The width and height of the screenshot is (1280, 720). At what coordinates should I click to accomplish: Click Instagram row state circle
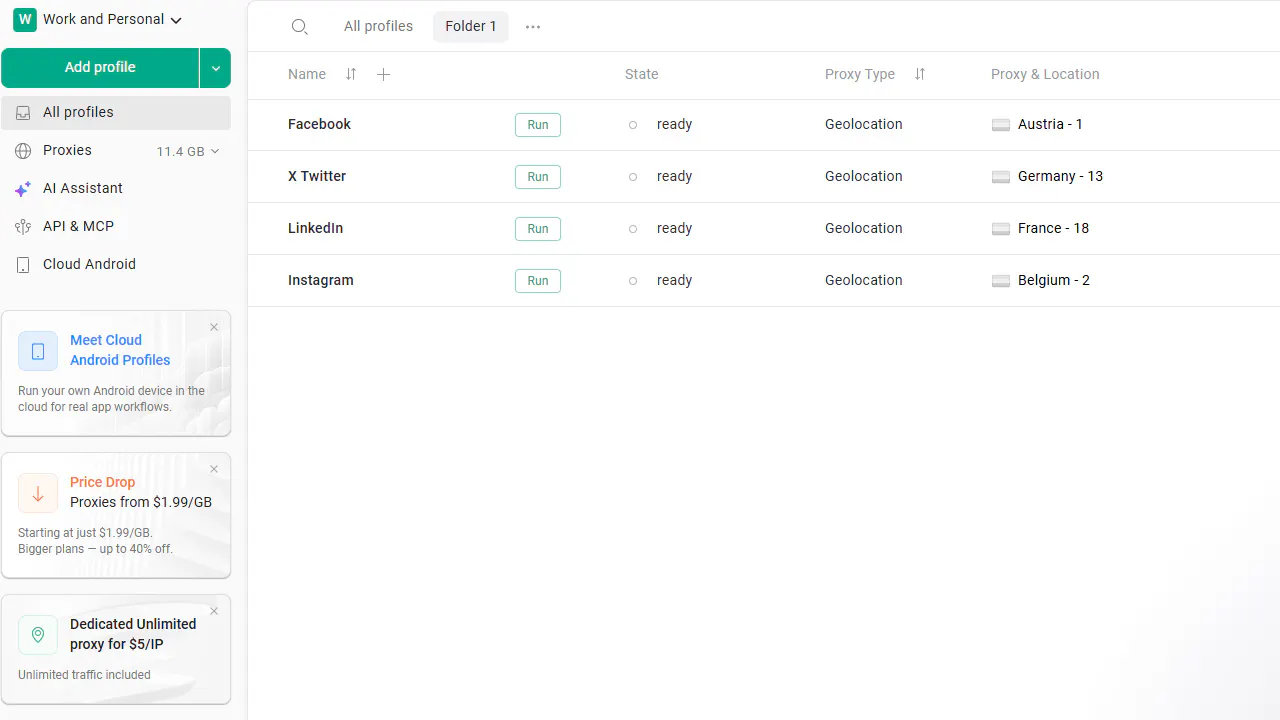click(633, 281)
